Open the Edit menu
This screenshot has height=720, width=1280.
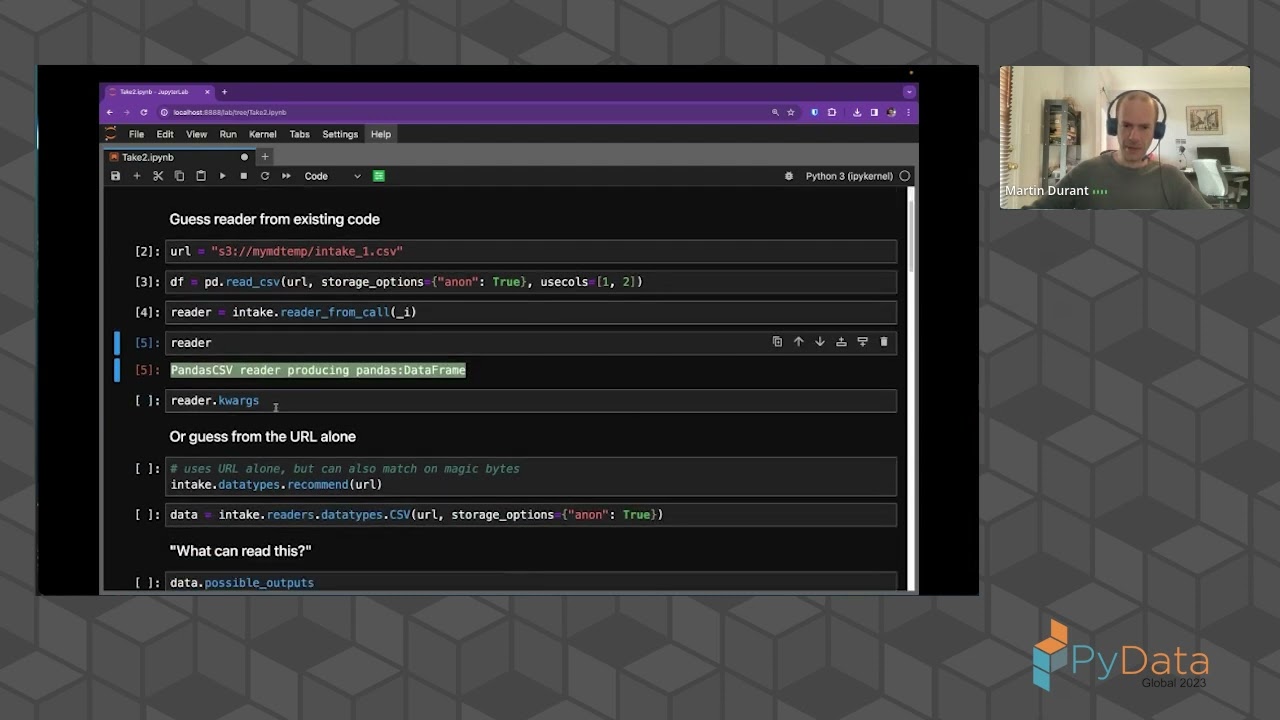165,134
